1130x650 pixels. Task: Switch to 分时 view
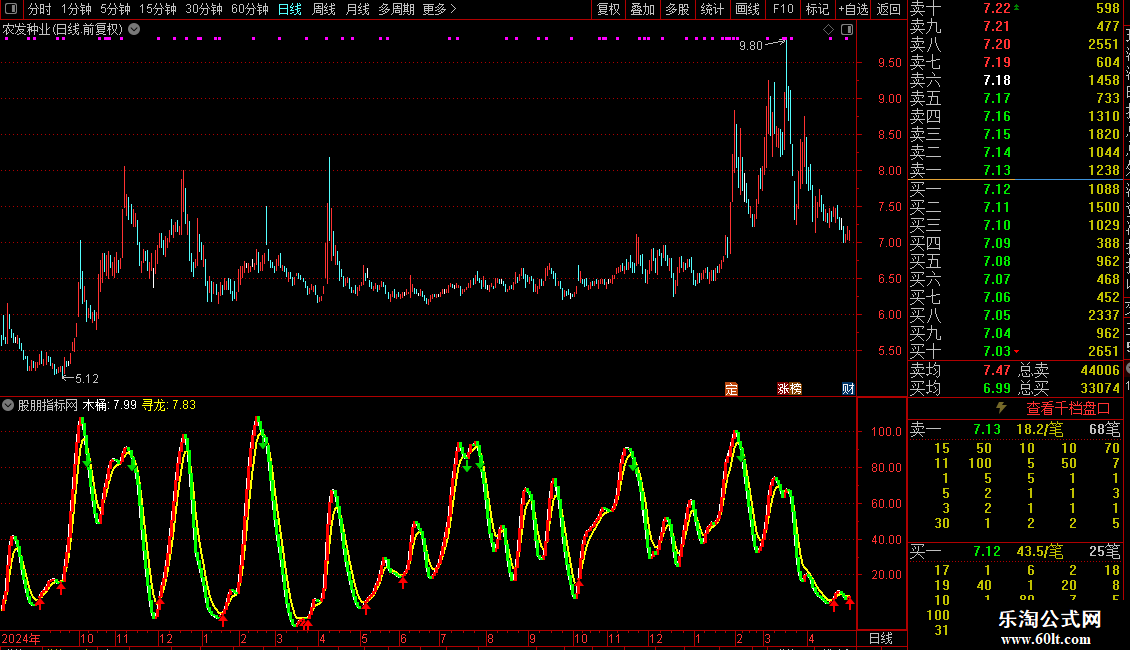coord(40,9)
